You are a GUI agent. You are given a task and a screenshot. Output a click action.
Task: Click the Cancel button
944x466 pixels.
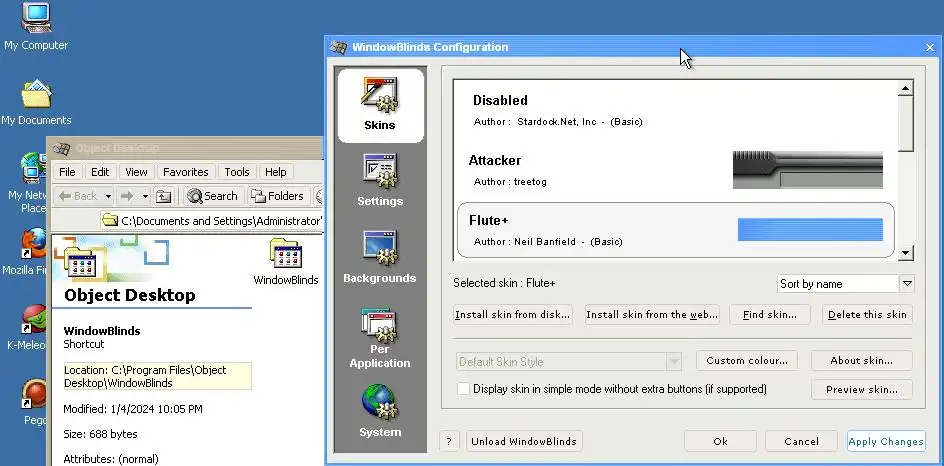801,441
